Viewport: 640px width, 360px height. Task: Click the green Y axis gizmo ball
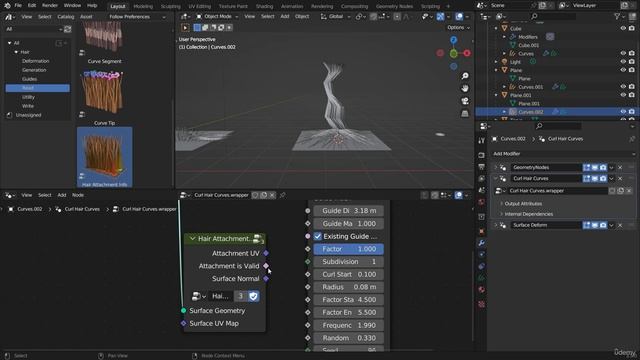click(x=453, y=53)
